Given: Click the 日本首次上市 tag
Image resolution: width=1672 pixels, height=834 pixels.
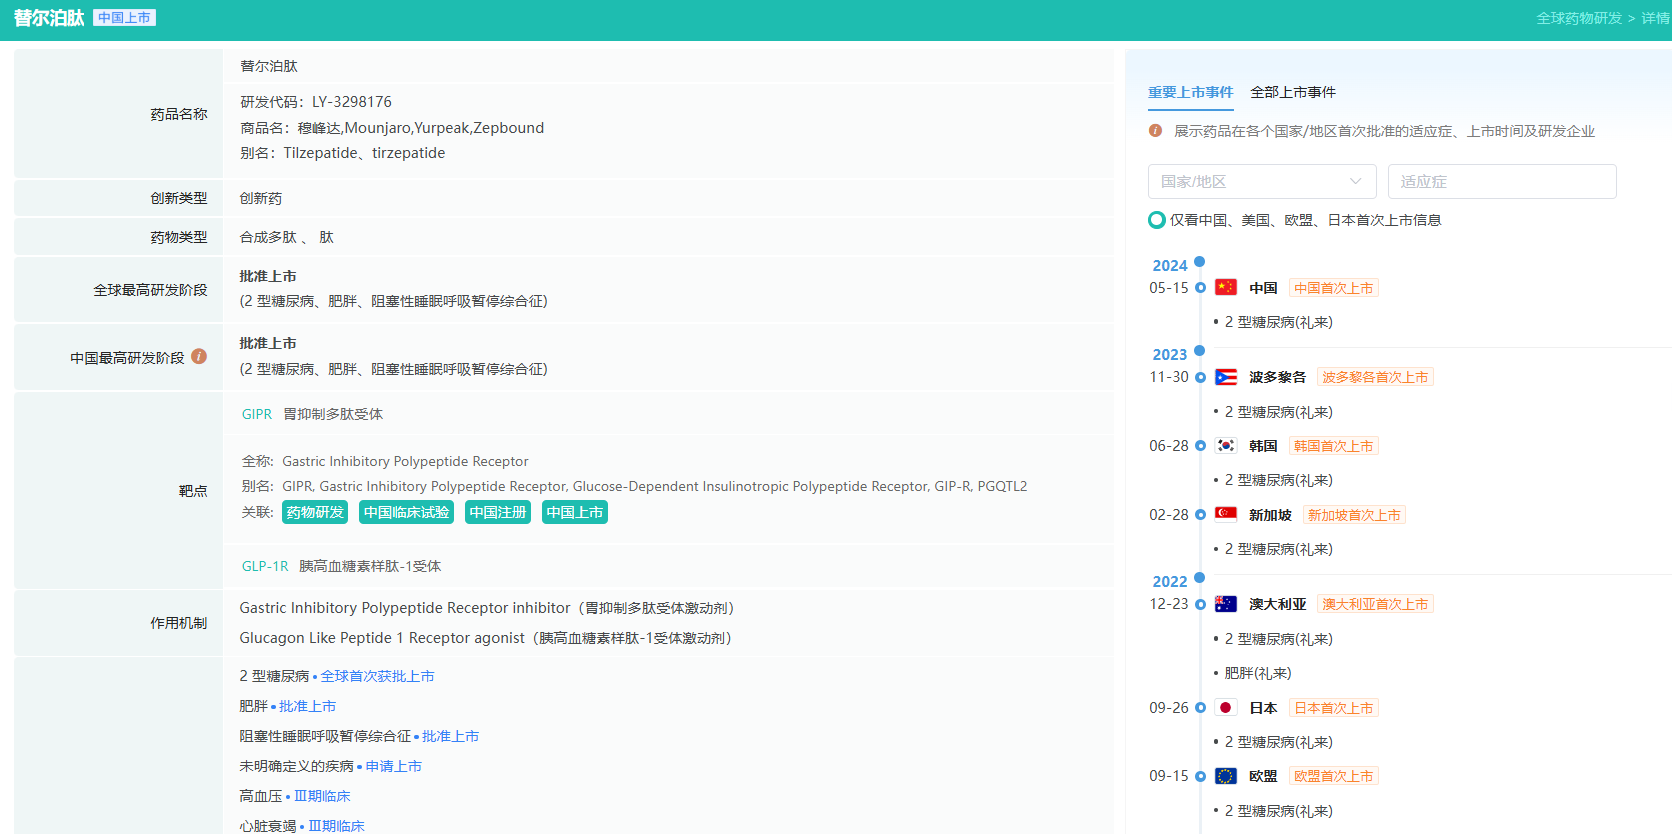Looking at the screenshot, I should click(x=1334, y=708).
